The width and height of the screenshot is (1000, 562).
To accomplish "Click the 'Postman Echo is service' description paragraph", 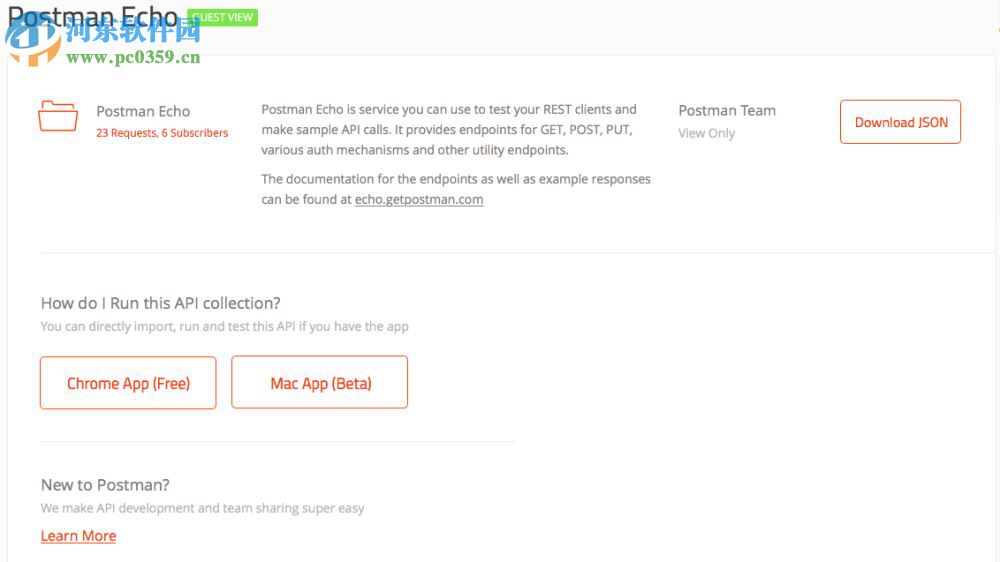I will [449, 130].
